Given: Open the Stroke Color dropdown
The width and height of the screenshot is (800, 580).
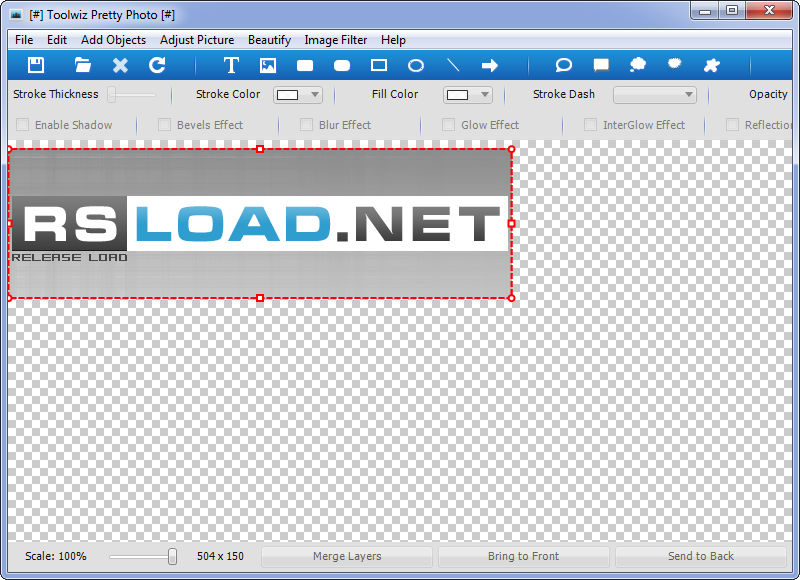Looking at the screenshot, I should (x=298, y=95).
